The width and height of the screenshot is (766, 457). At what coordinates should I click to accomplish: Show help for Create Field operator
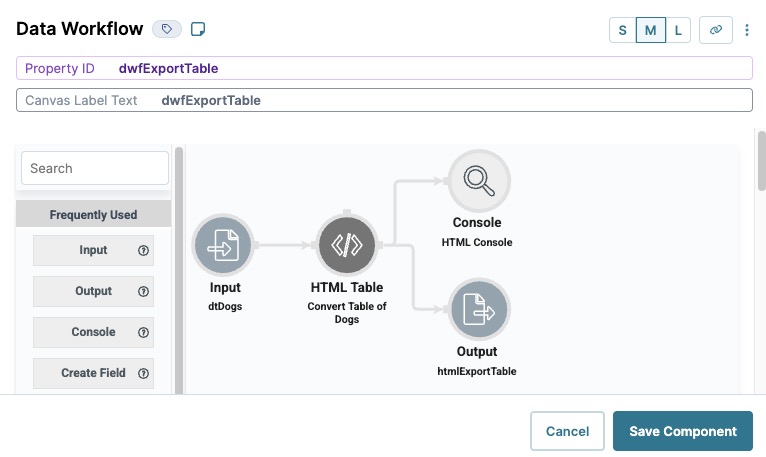tap(143, 373)
